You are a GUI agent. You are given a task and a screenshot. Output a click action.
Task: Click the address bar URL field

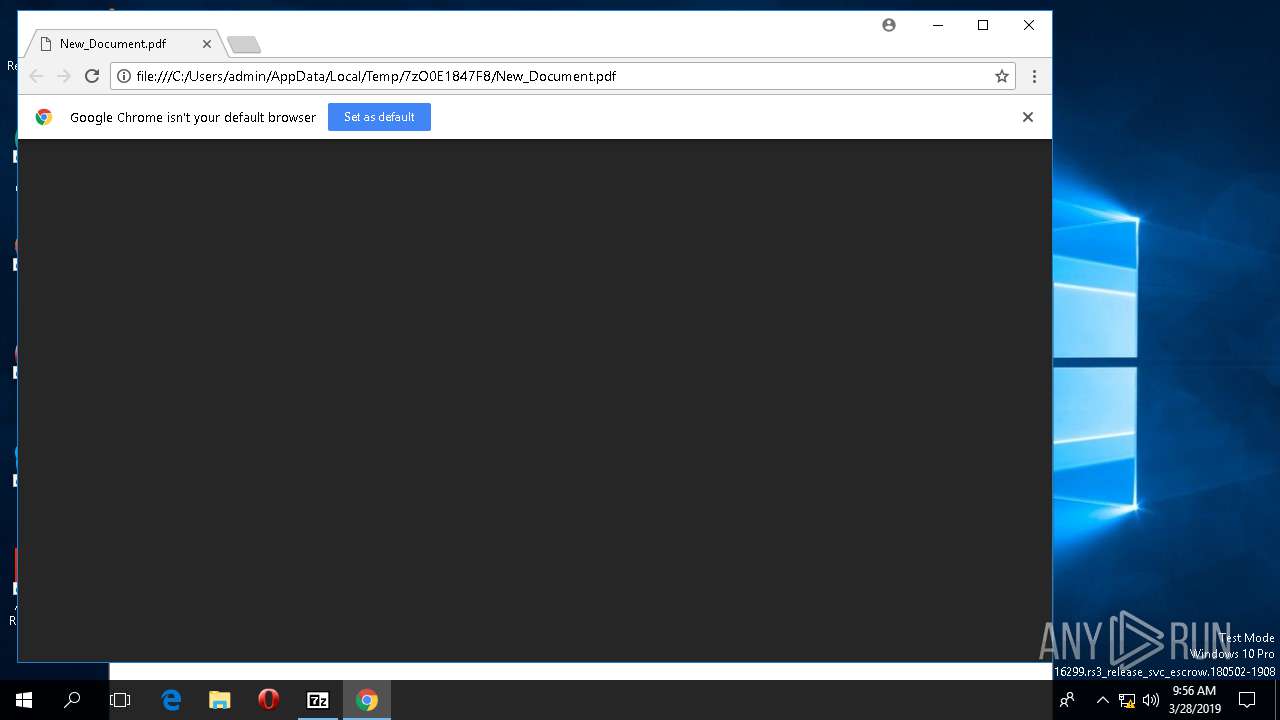(562, 76)
